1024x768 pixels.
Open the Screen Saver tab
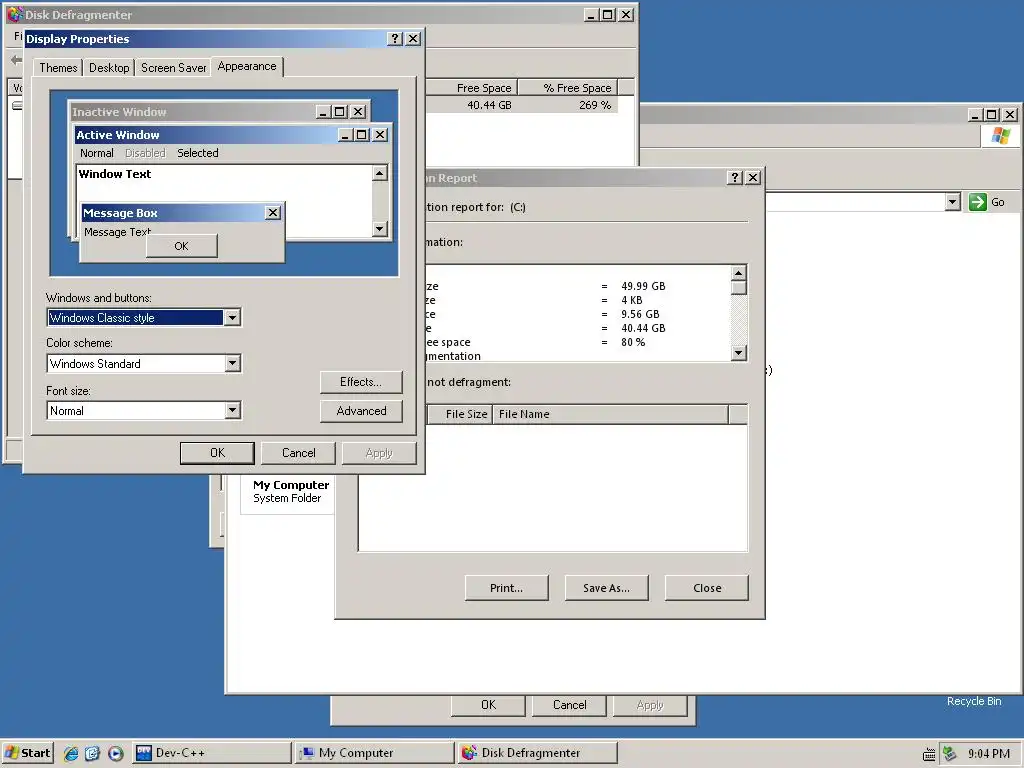pyautogui.click(x=173, y=68)
